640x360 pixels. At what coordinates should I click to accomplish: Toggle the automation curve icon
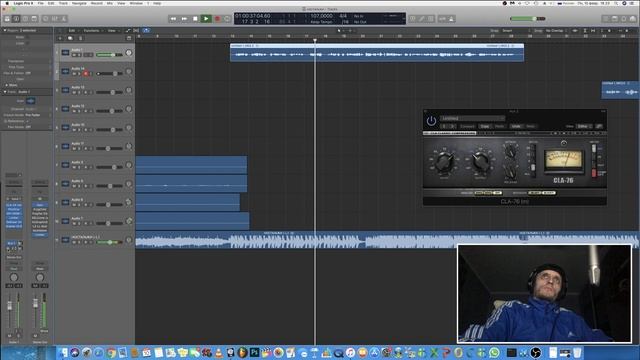coord(128,31)
